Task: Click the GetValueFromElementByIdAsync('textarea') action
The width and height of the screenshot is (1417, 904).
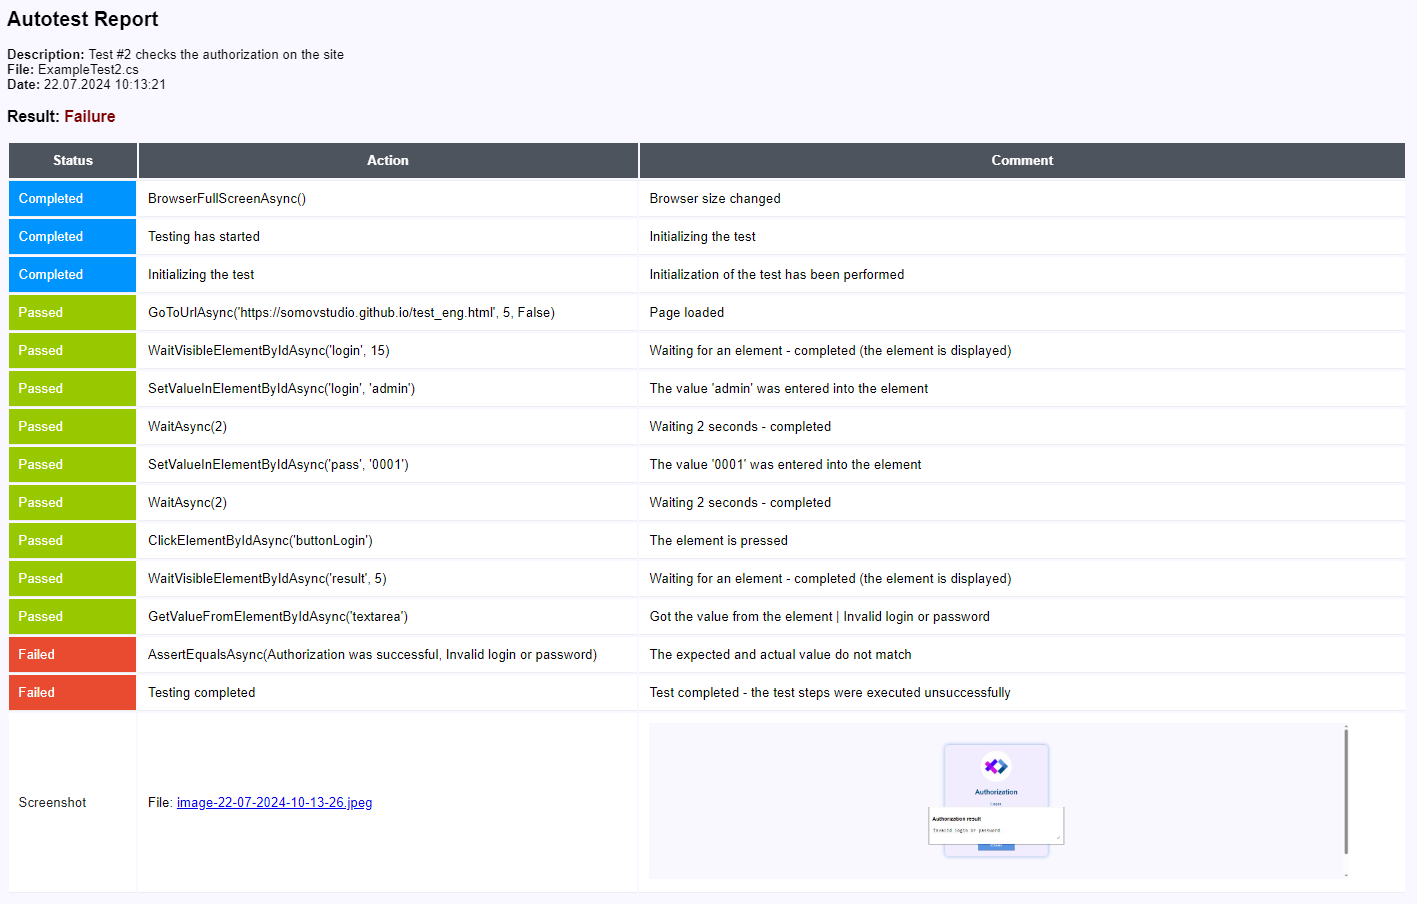Action: (278, 617)
